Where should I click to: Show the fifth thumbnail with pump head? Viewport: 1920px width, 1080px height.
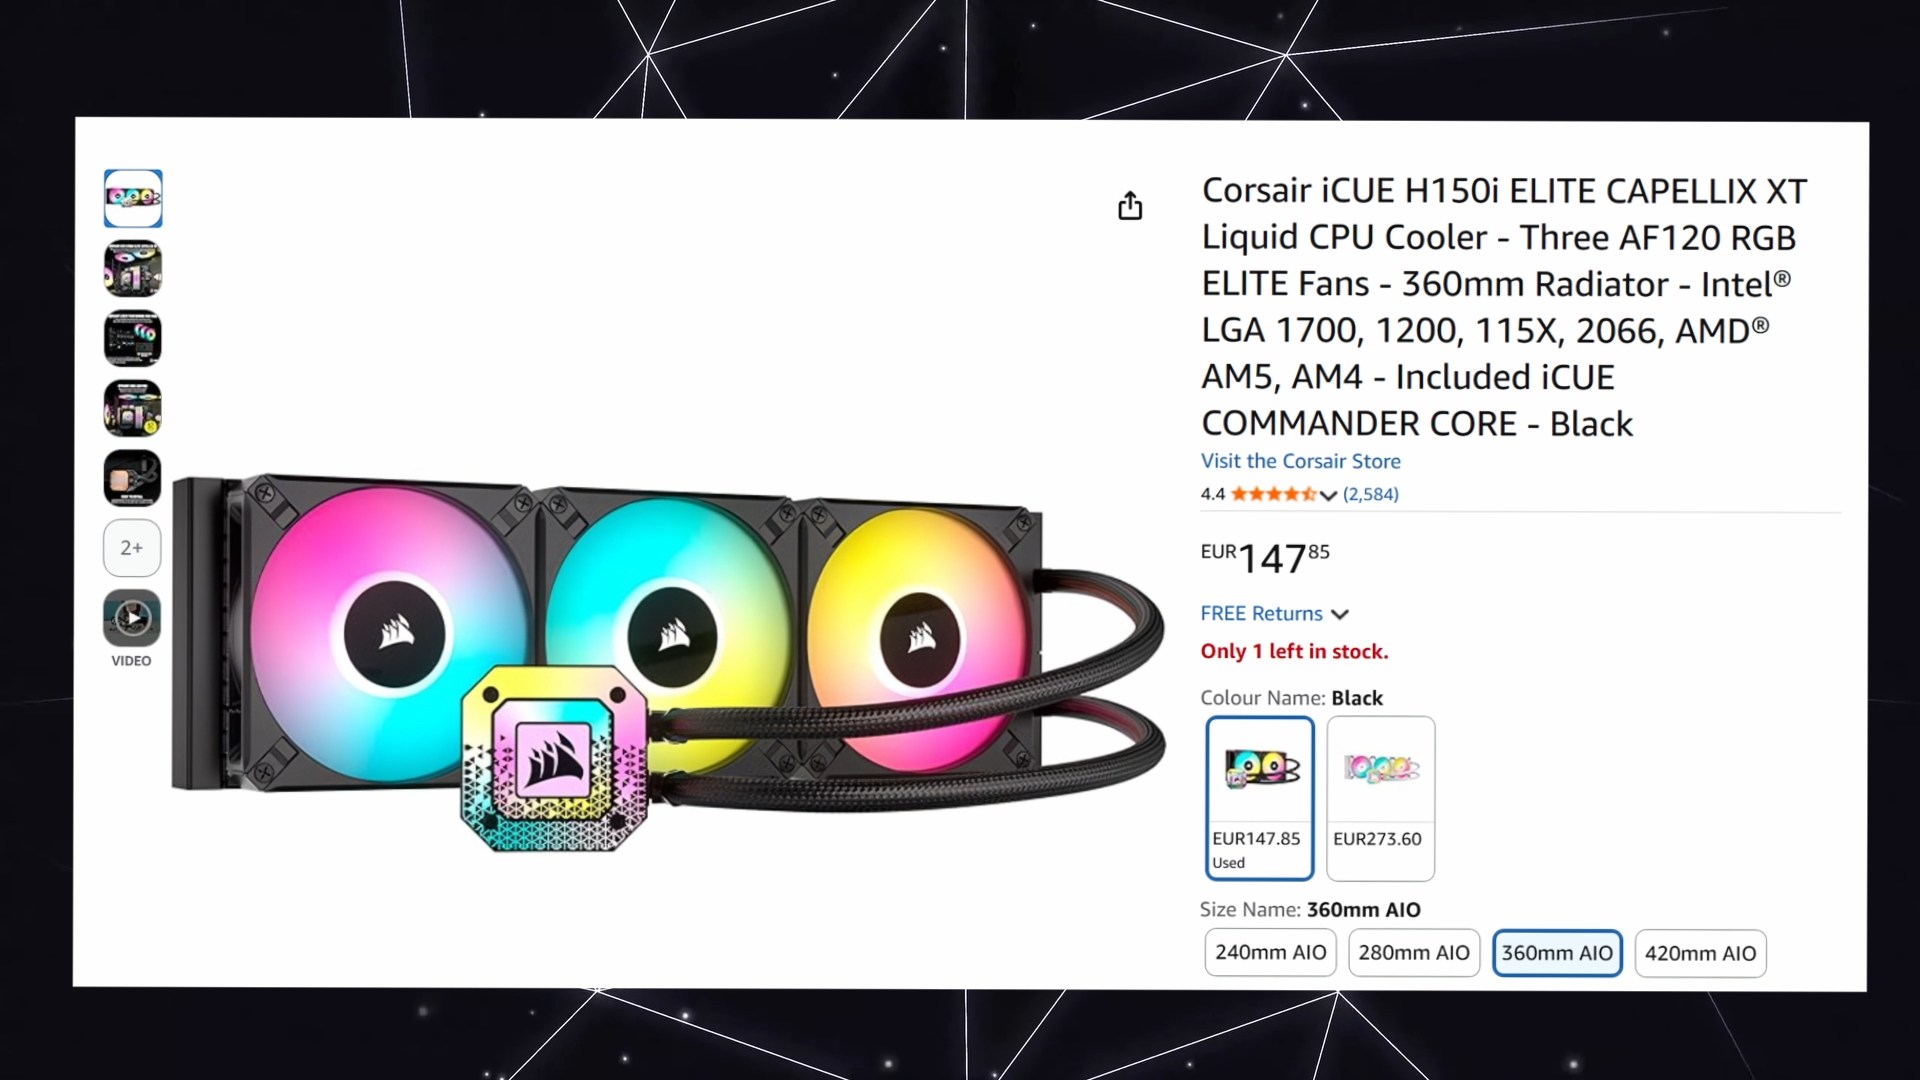[x=133, y=478]
